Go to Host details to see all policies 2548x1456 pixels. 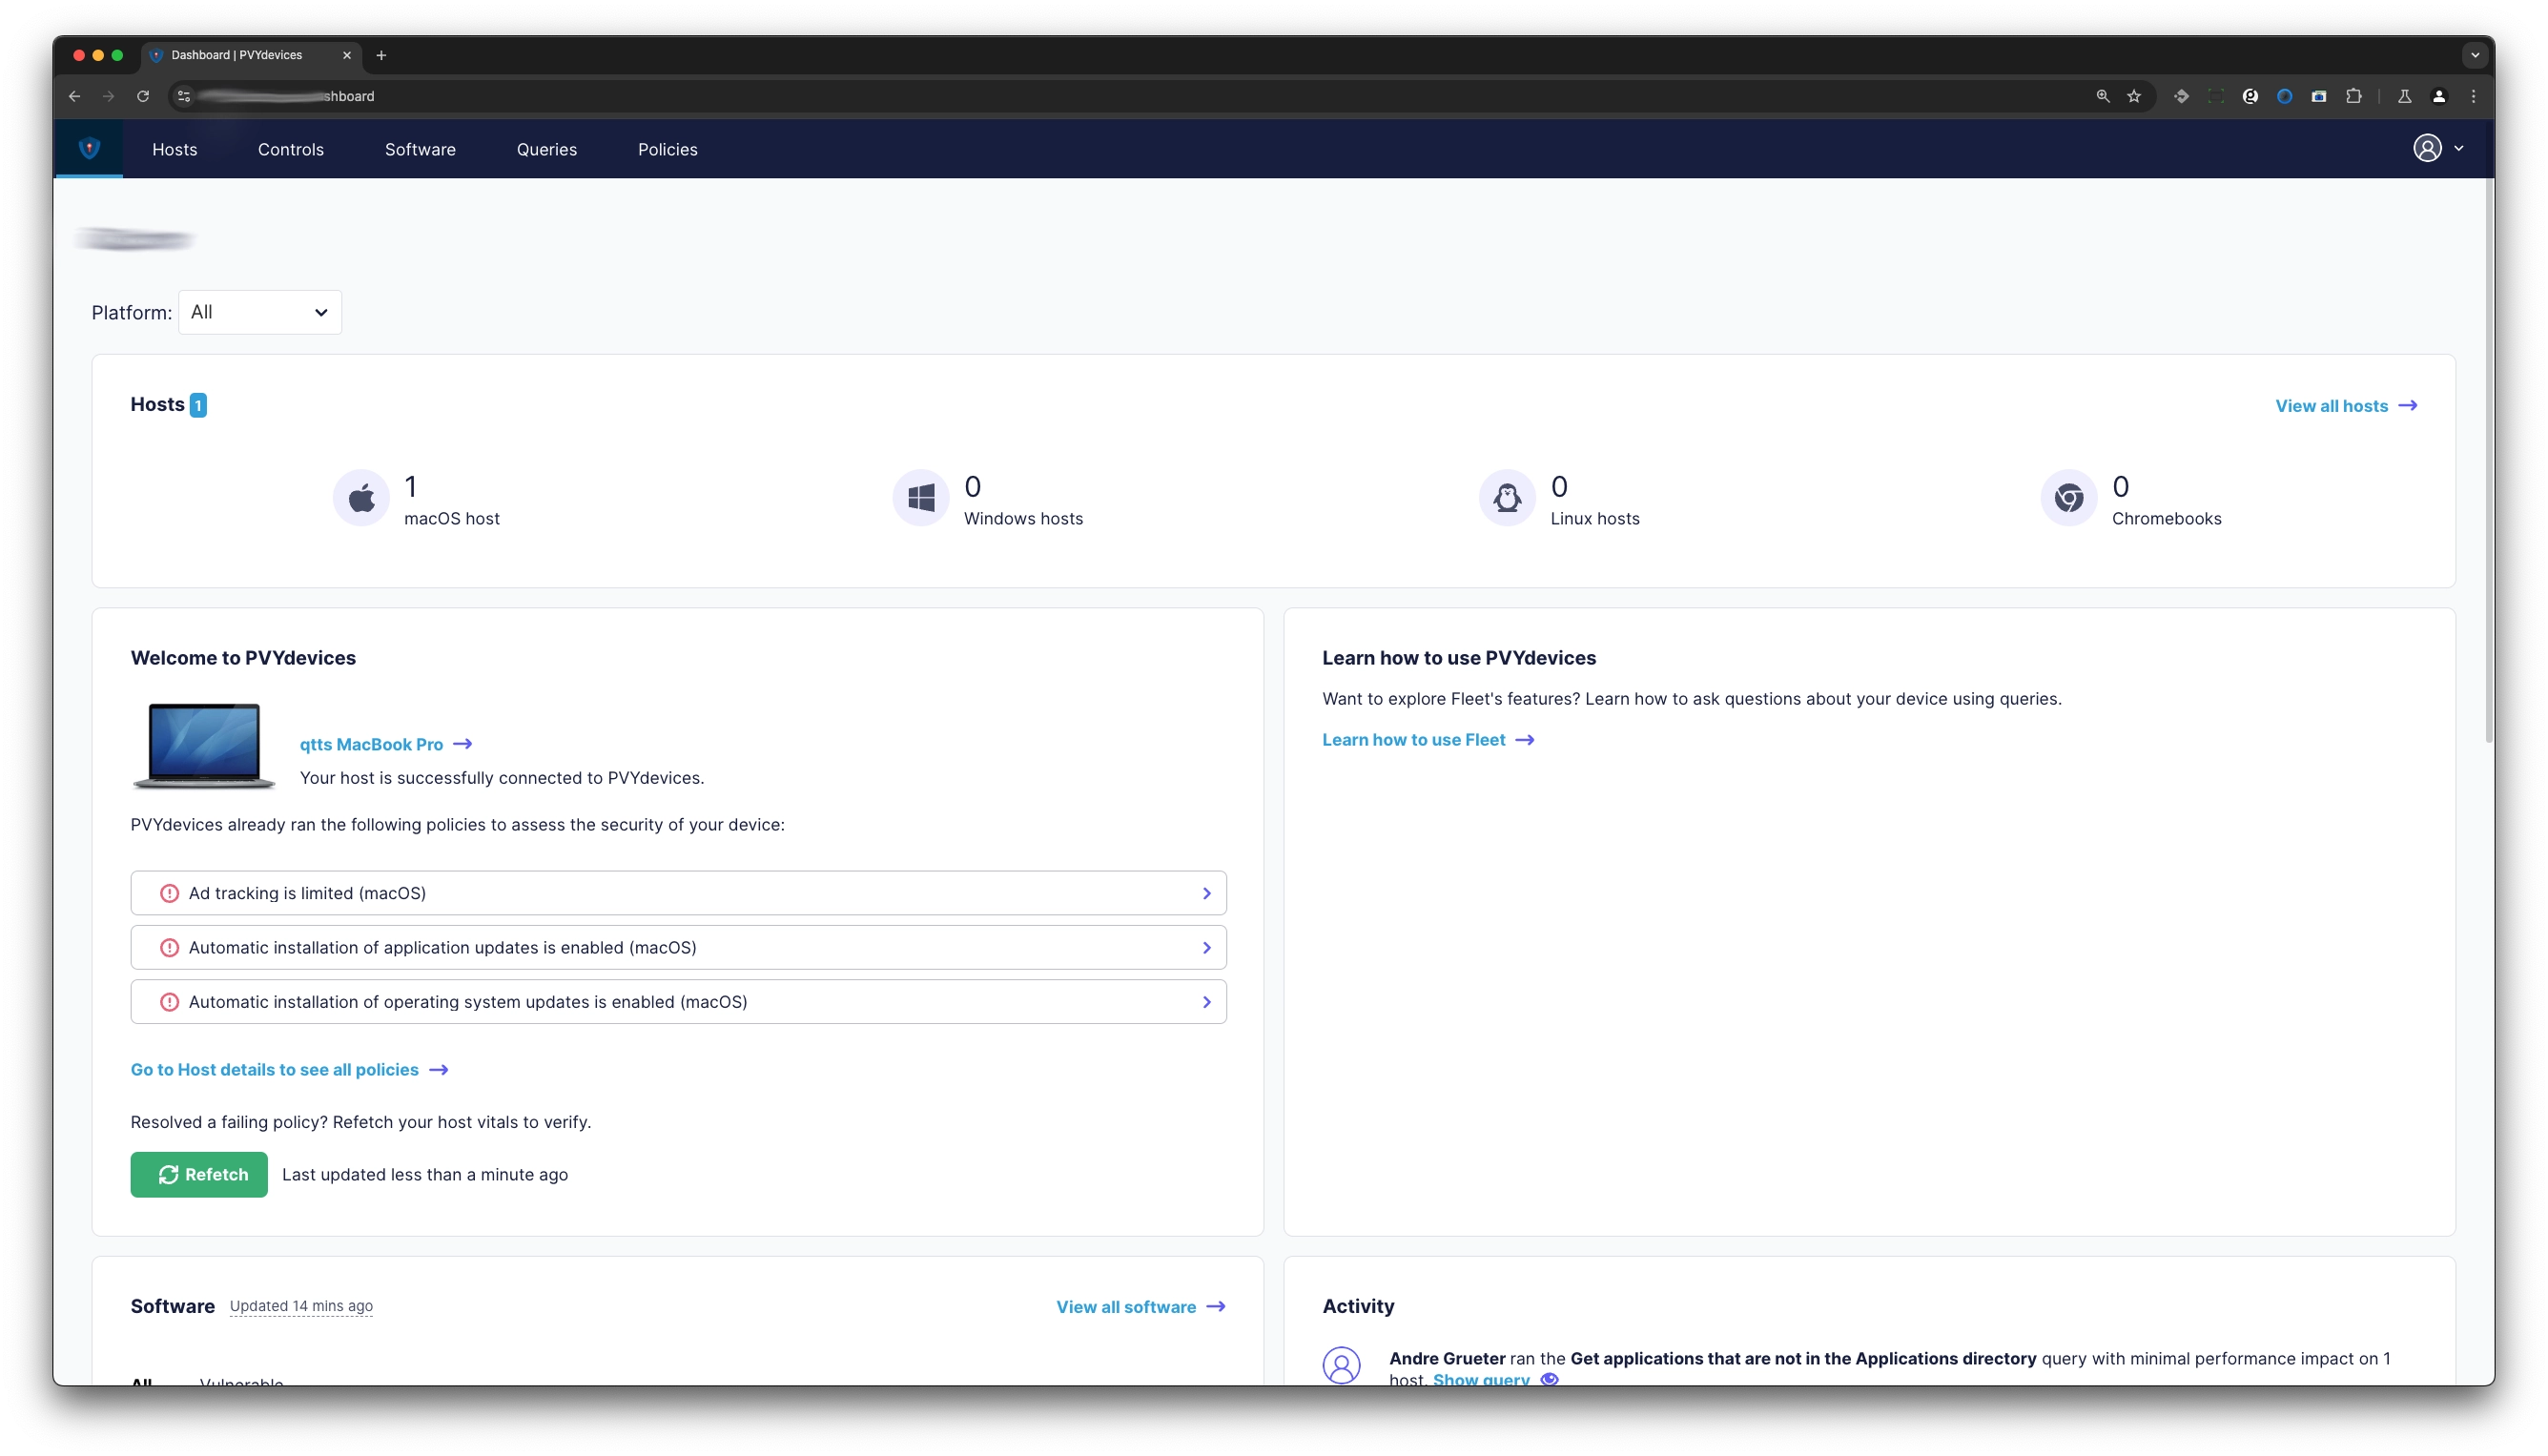pos(289,1069)
